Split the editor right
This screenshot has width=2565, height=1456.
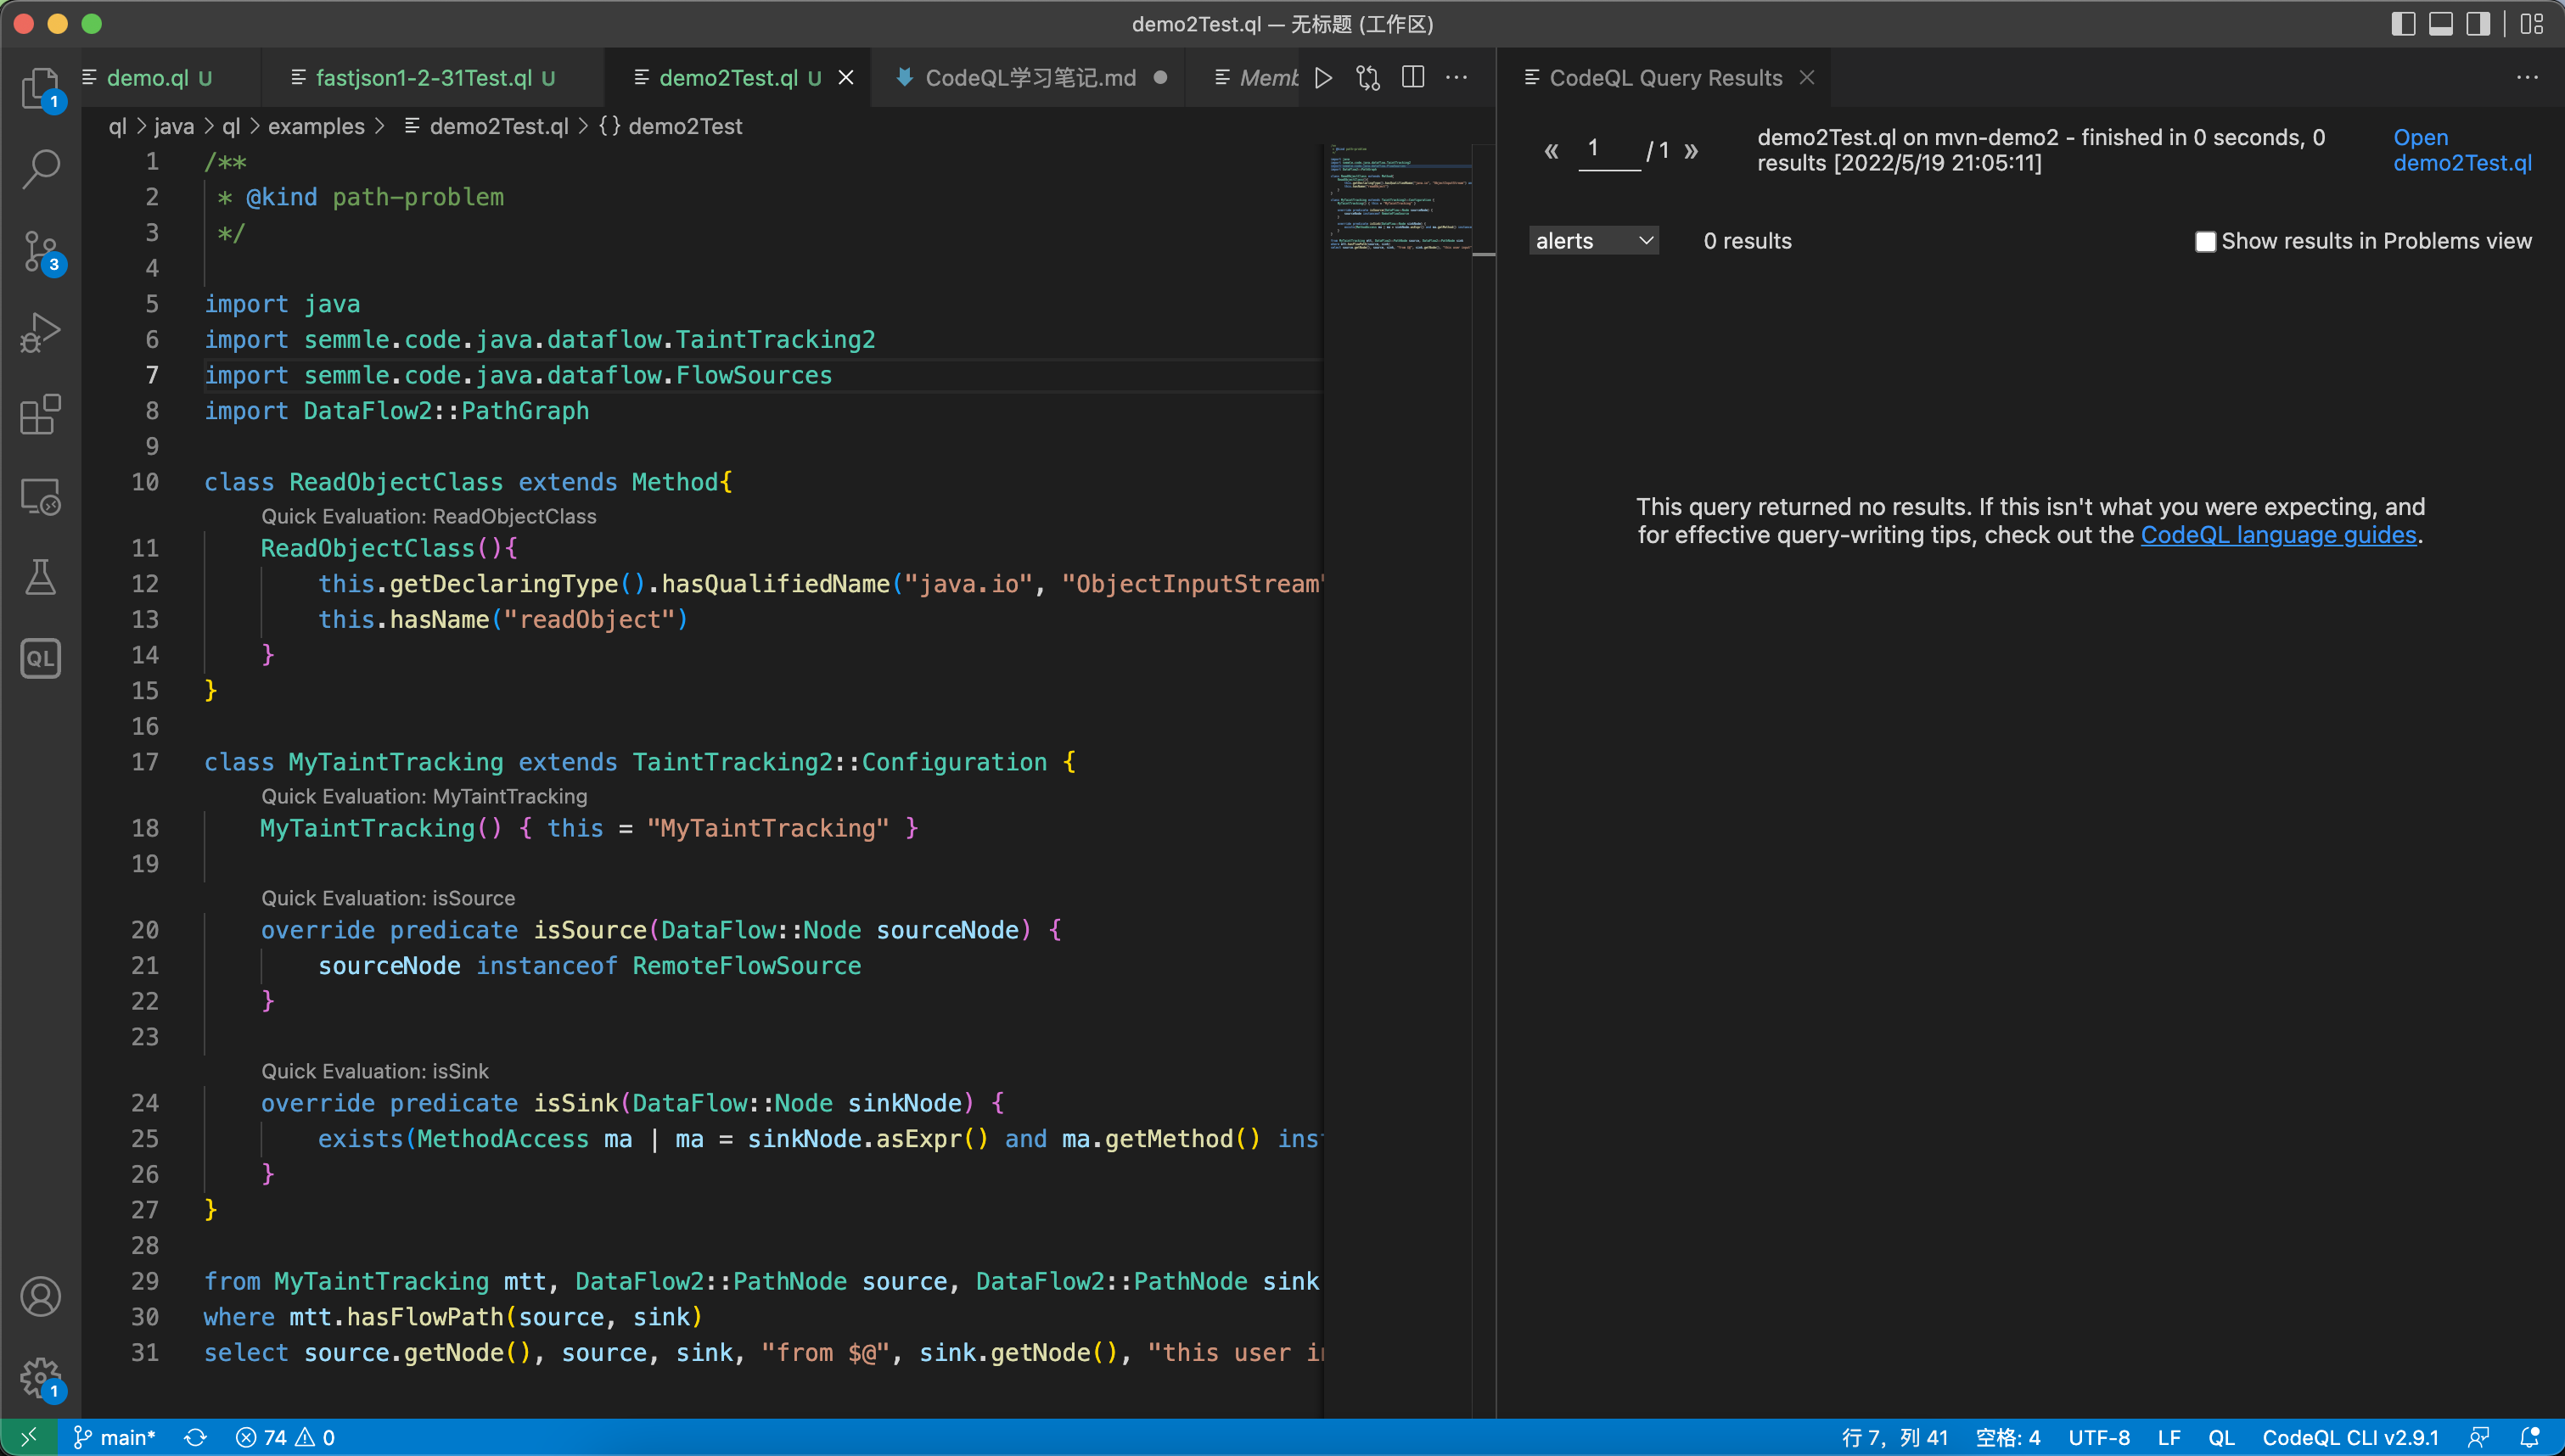[x=1412, y=78]
